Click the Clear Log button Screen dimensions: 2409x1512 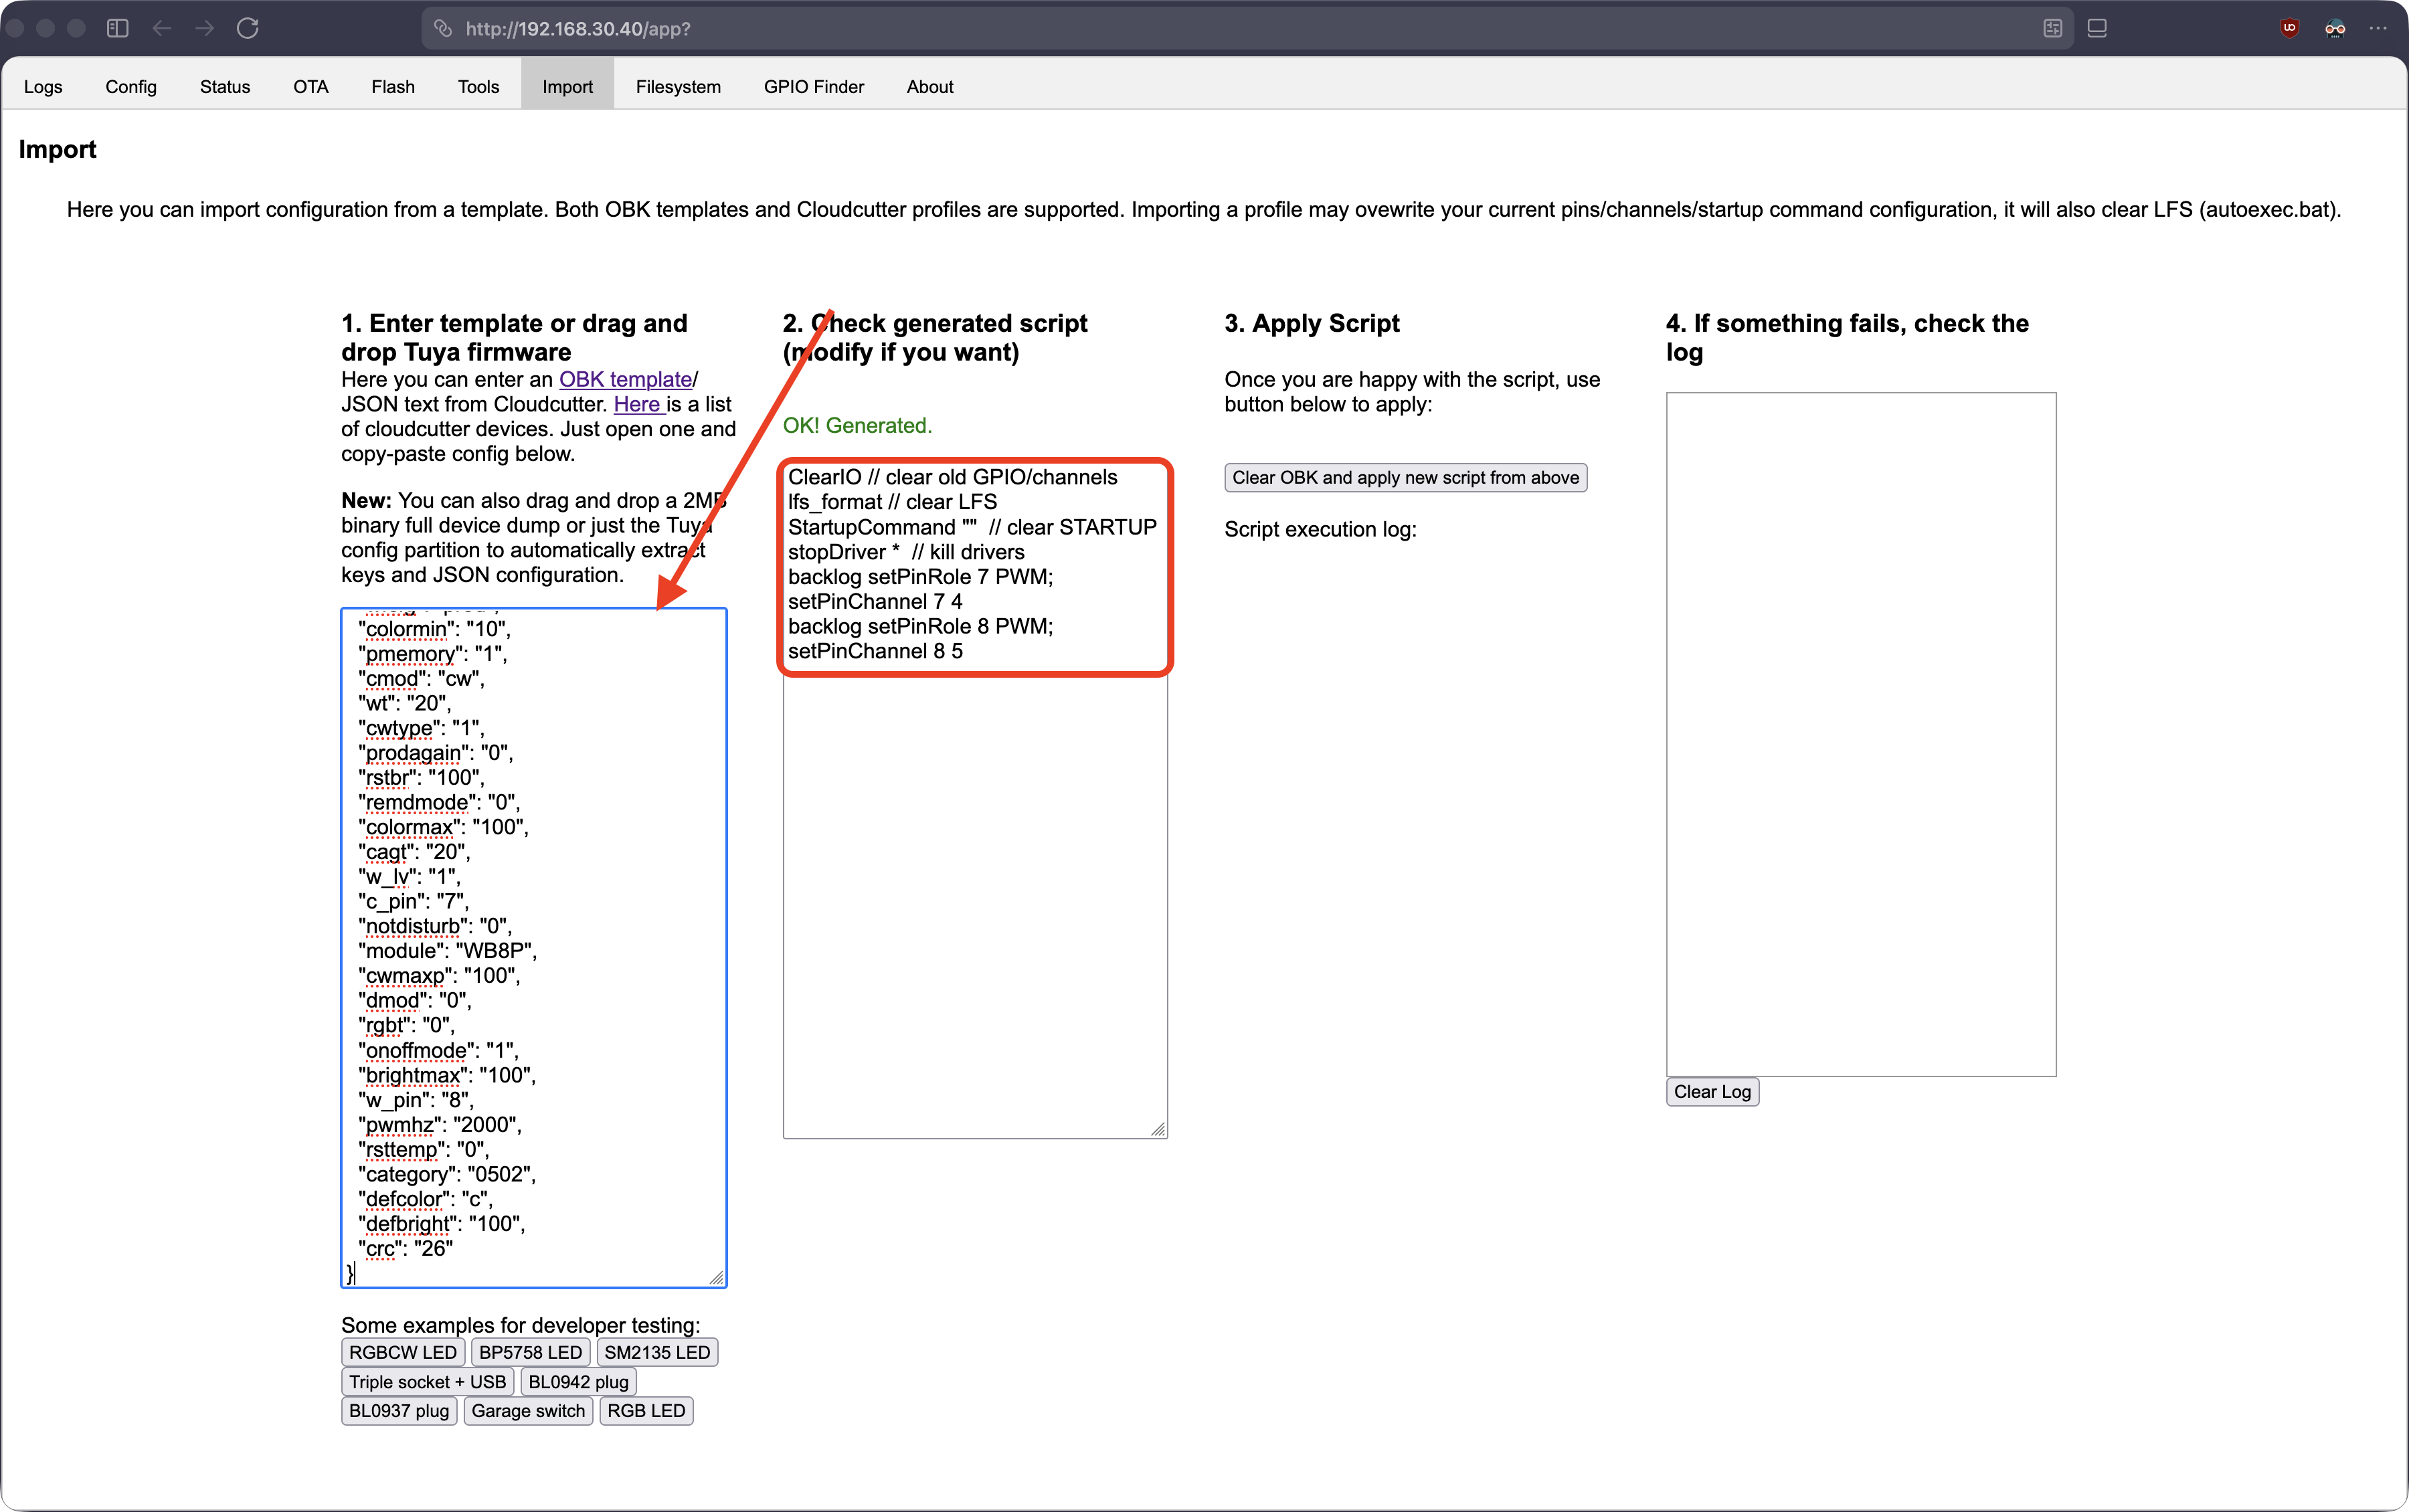[1712, 1091]
